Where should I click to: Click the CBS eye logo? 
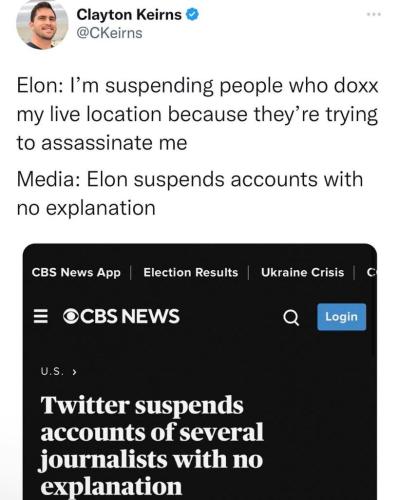click(71, 316)
